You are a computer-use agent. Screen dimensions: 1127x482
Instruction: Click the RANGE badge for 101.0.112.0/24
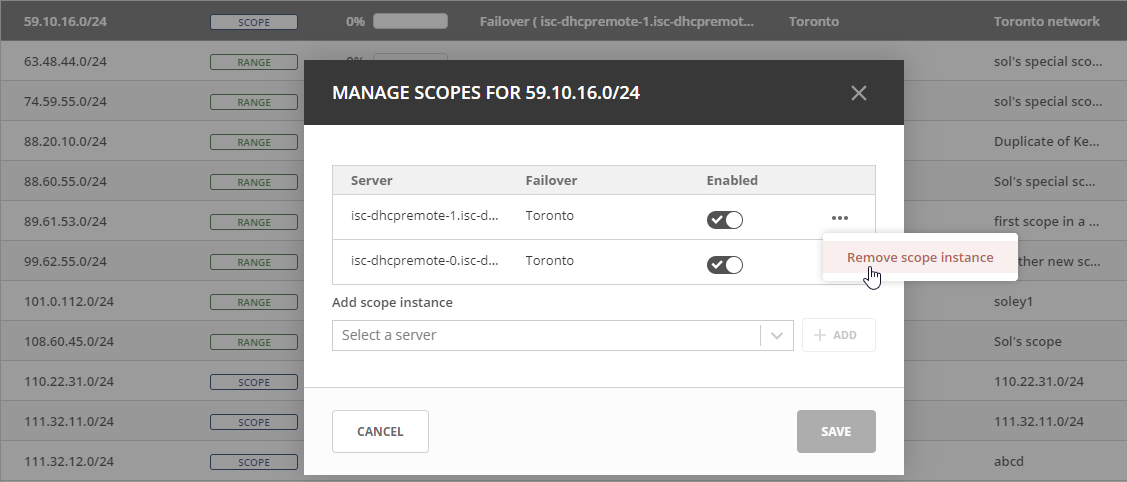click(x=254, y=302)
